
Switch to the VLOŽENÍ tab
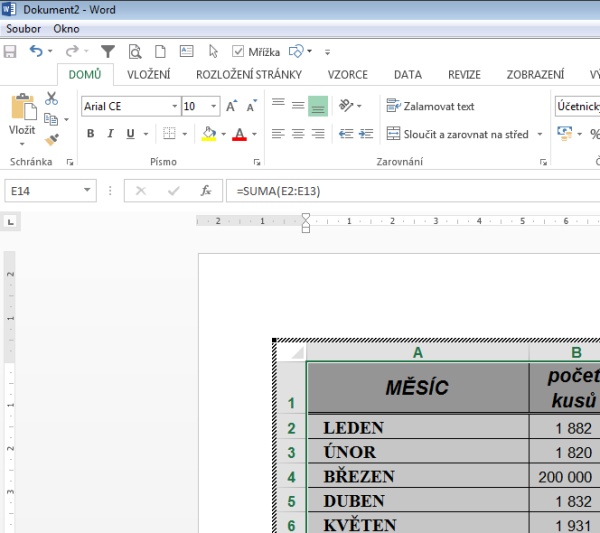(x=148, y=74)
